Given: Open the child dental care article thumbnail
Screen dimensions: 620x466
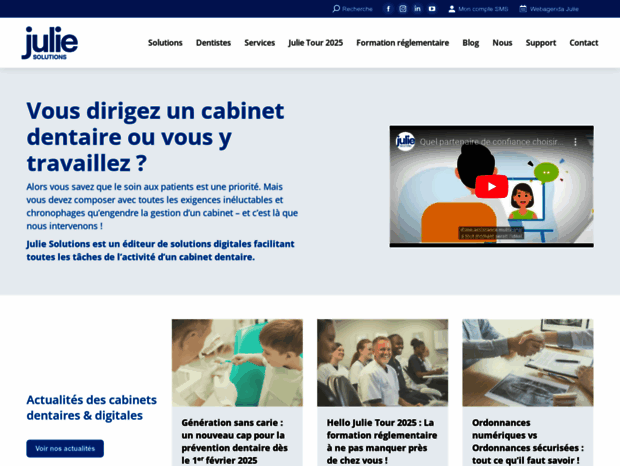Looking at the screenshot, I should (237, 363).
